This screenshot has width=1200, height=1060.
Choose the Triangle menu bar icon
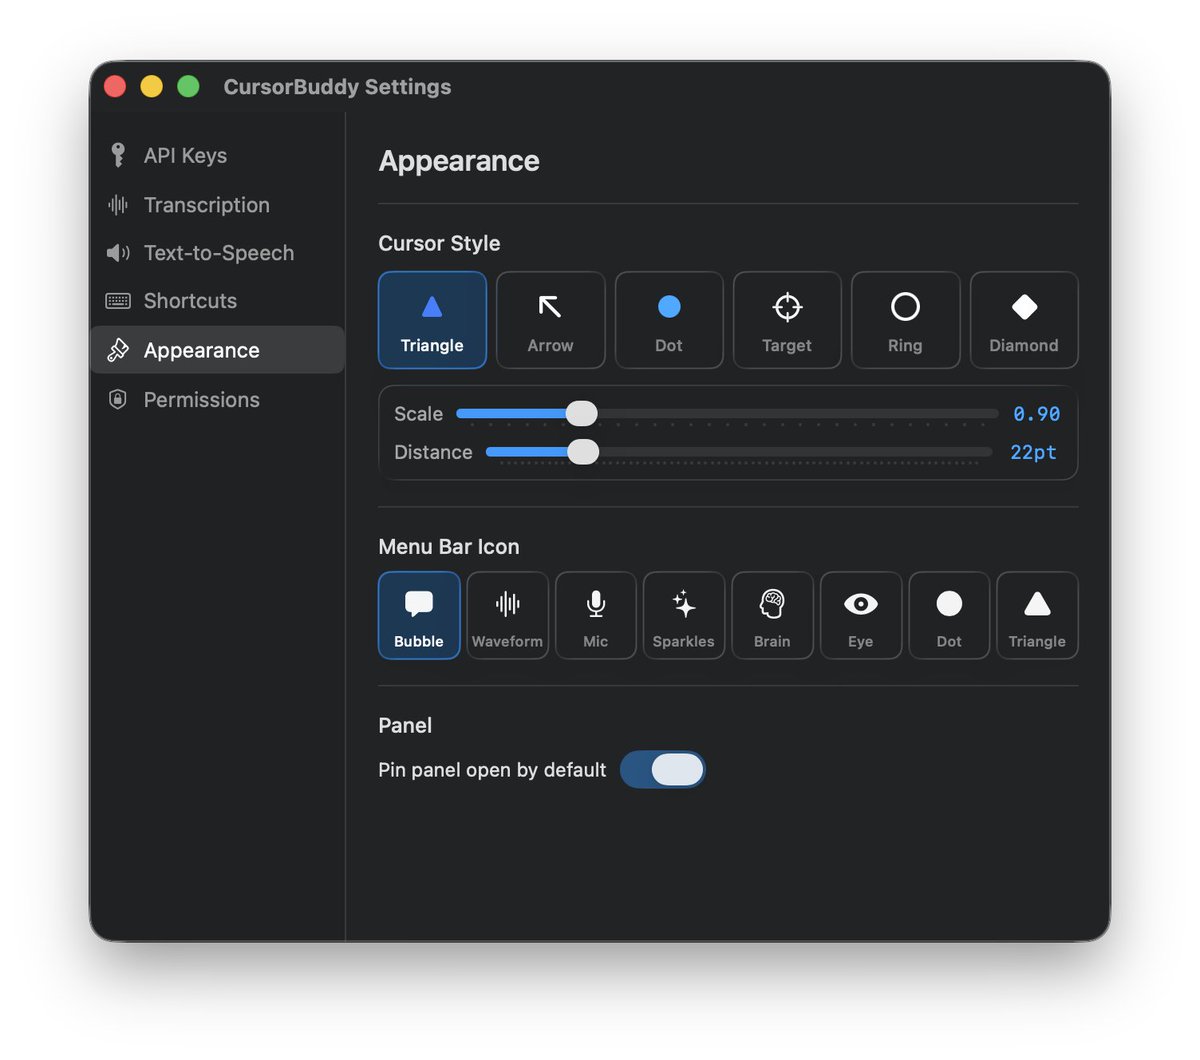1037,615
